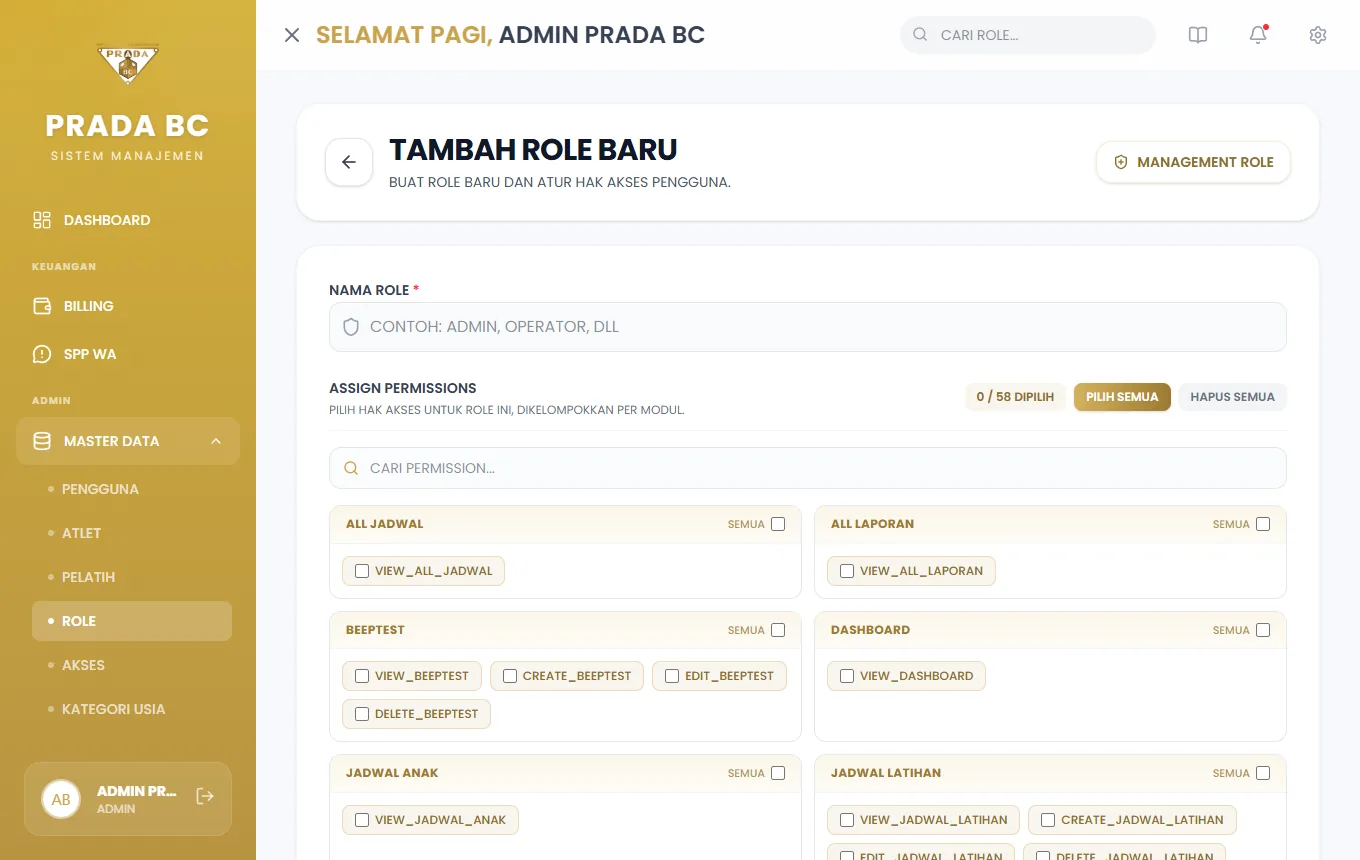Enable the VIEW_DASHBOARD permission
Screen dimensions: 1360x860
[x=847, y=676]
